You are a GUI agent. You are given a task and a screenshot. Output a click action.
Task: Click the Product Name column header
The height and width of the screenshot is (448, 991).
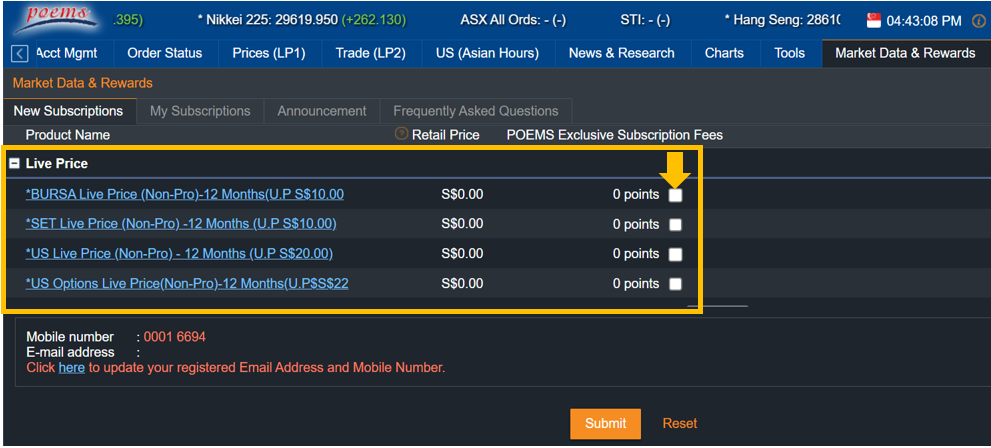click(68, 135)
